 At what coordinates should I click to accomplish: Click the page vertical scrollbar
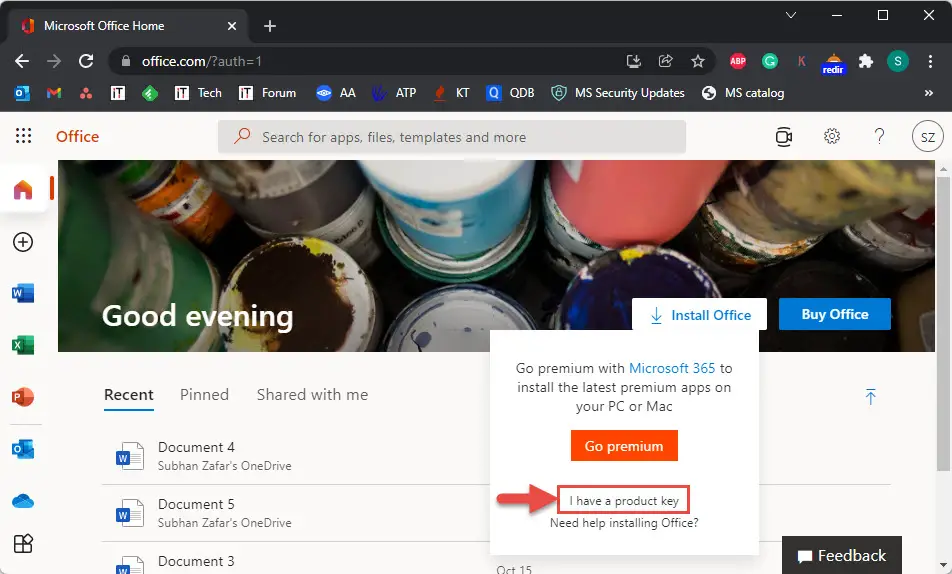pos(942,322)
